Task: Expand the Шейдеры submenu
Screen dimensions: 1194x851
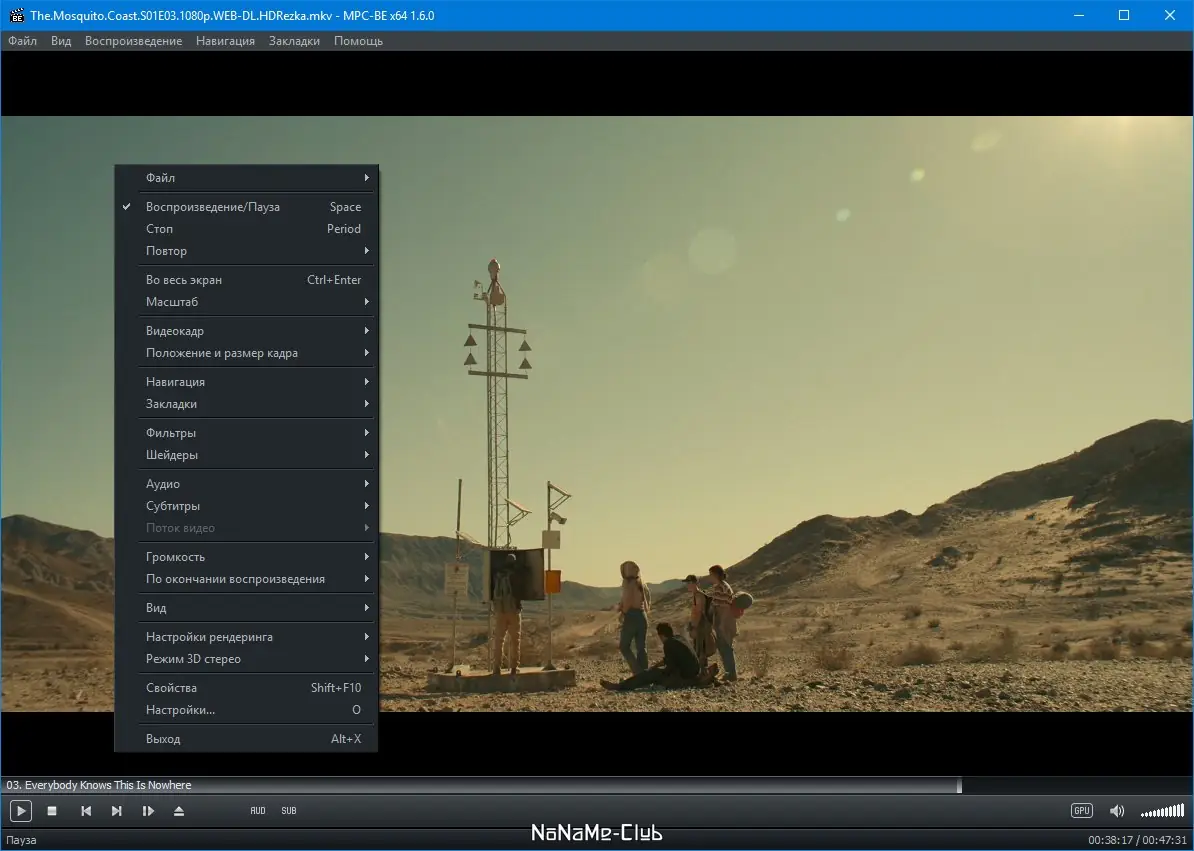Action: point(246,455)
